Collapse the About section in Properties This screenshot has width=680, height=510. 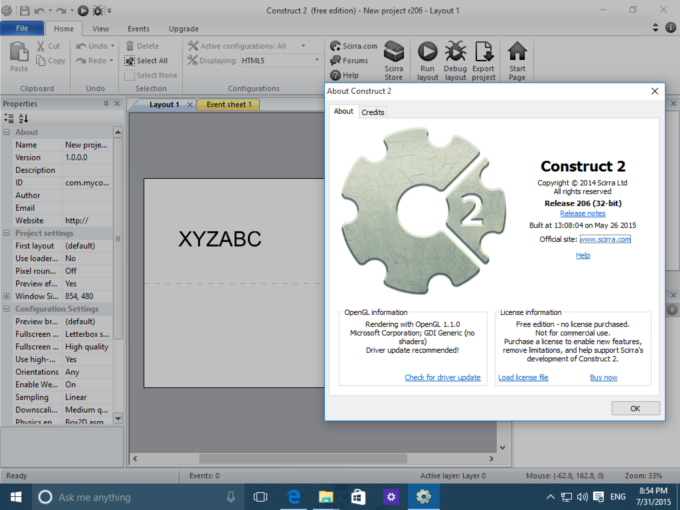7,132
